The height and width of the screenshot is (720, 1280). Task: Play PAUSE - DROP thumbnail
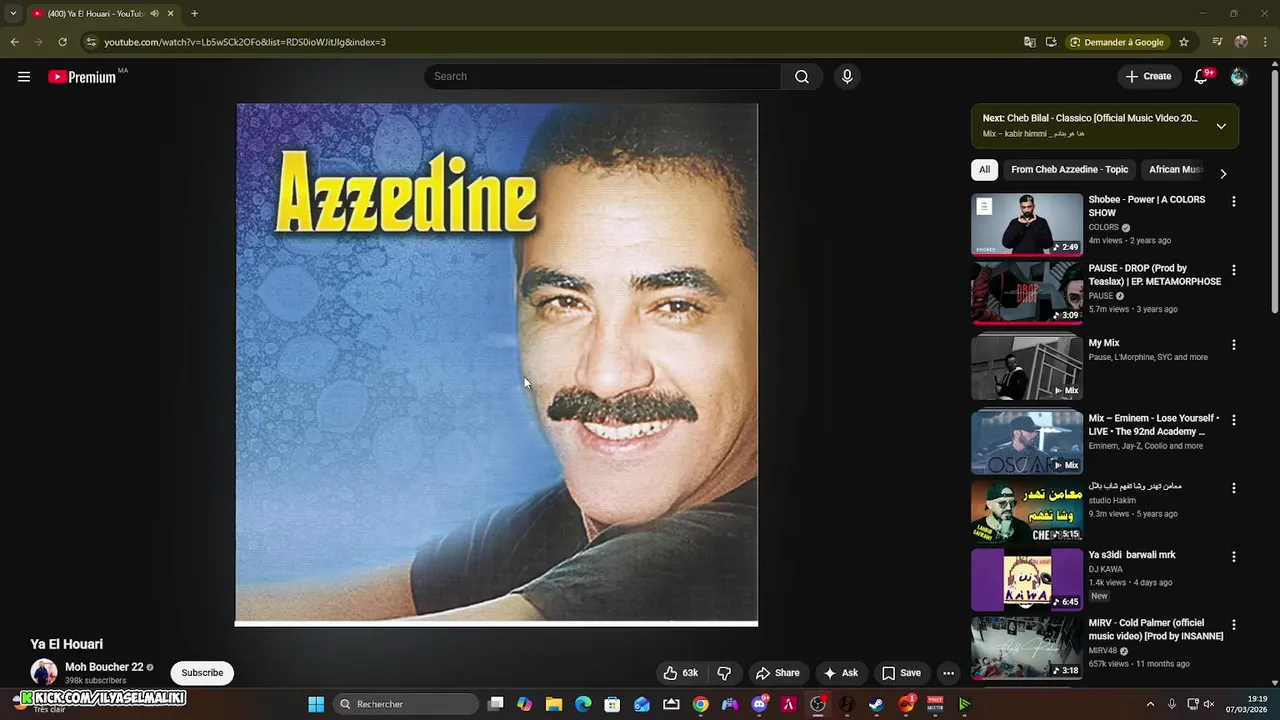pyautogui.click(x=1027, y=293)
